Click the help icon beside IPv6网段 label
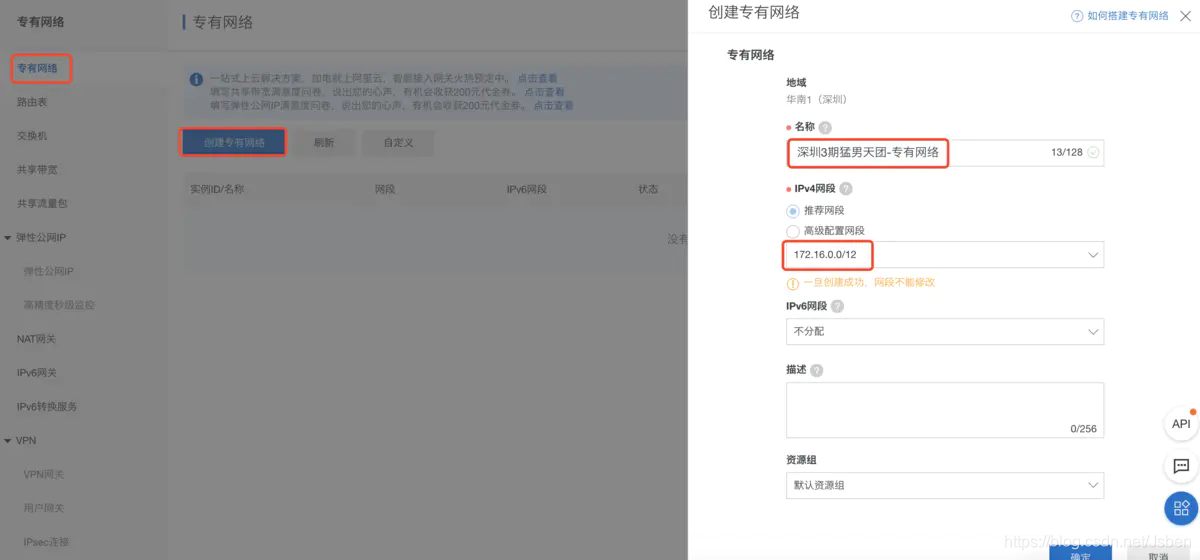The image size is (1200, 560). click(x=837, y=307)
